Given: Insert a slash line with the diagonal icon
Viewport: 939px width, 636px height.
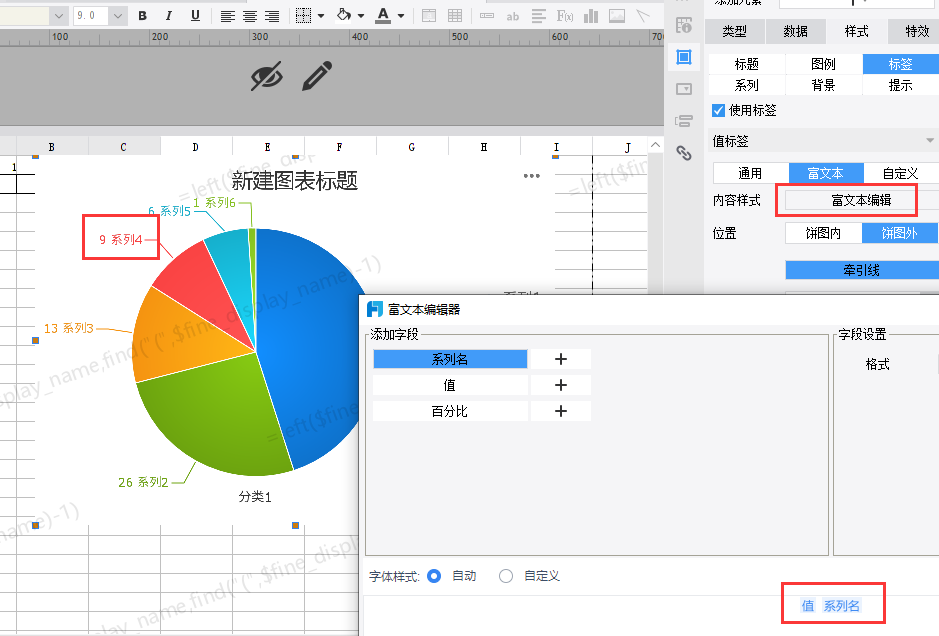Looking at the screenshot, I should click(x=643, y=16).
